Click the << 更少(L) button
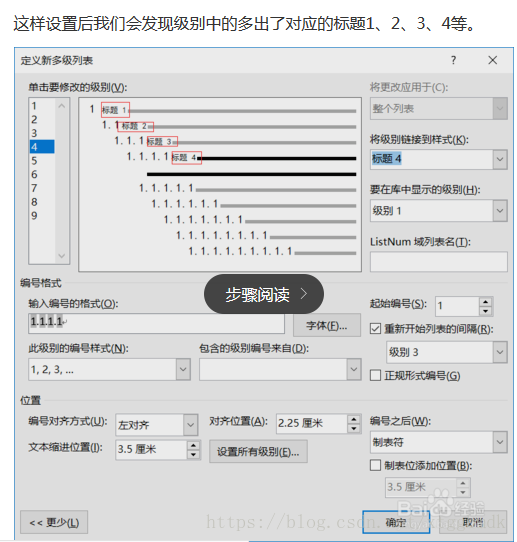The height and width of the screenshot is (542, 517). (x=54, y=522)
